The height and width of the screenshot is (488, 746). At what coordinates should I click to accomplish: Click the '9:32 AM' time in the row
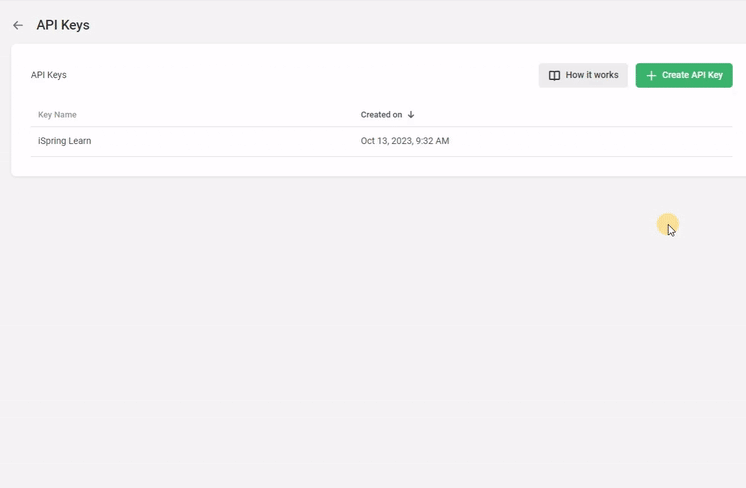pos(431,141)
